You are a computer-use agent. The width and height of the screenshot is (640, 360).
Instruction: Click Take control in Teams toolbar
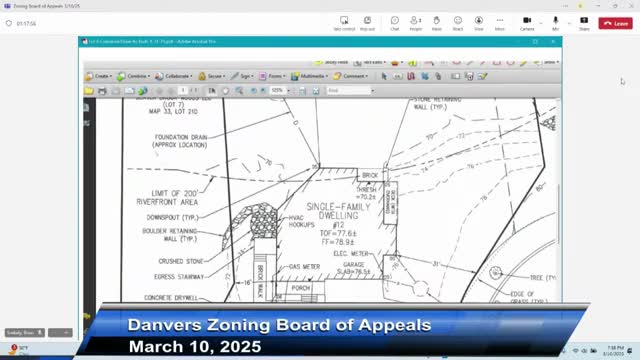[344, 23]
